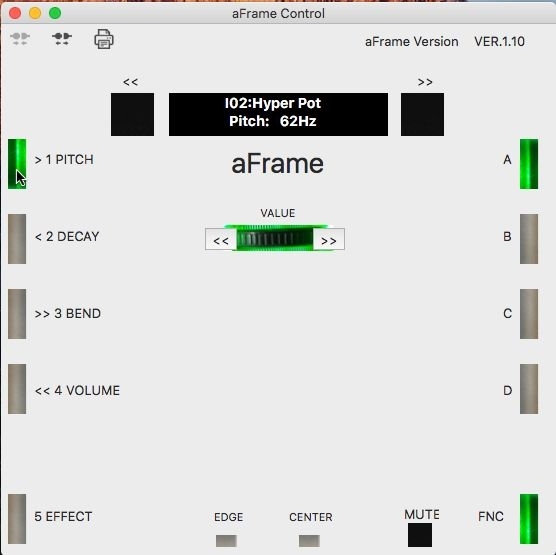Click the grey B button
556x555 pixels.
pyautogui.click(x=529, y=239)
